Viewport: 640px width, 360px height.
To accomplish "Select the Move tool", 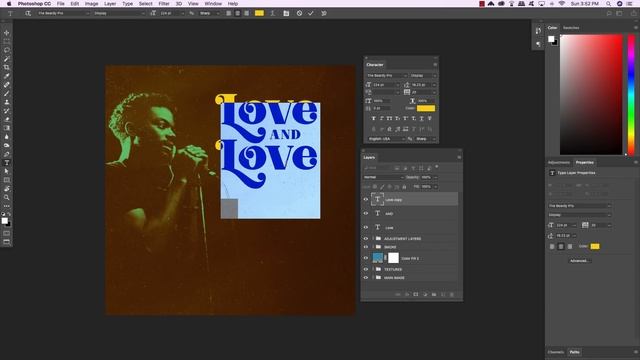I will 7,33.
